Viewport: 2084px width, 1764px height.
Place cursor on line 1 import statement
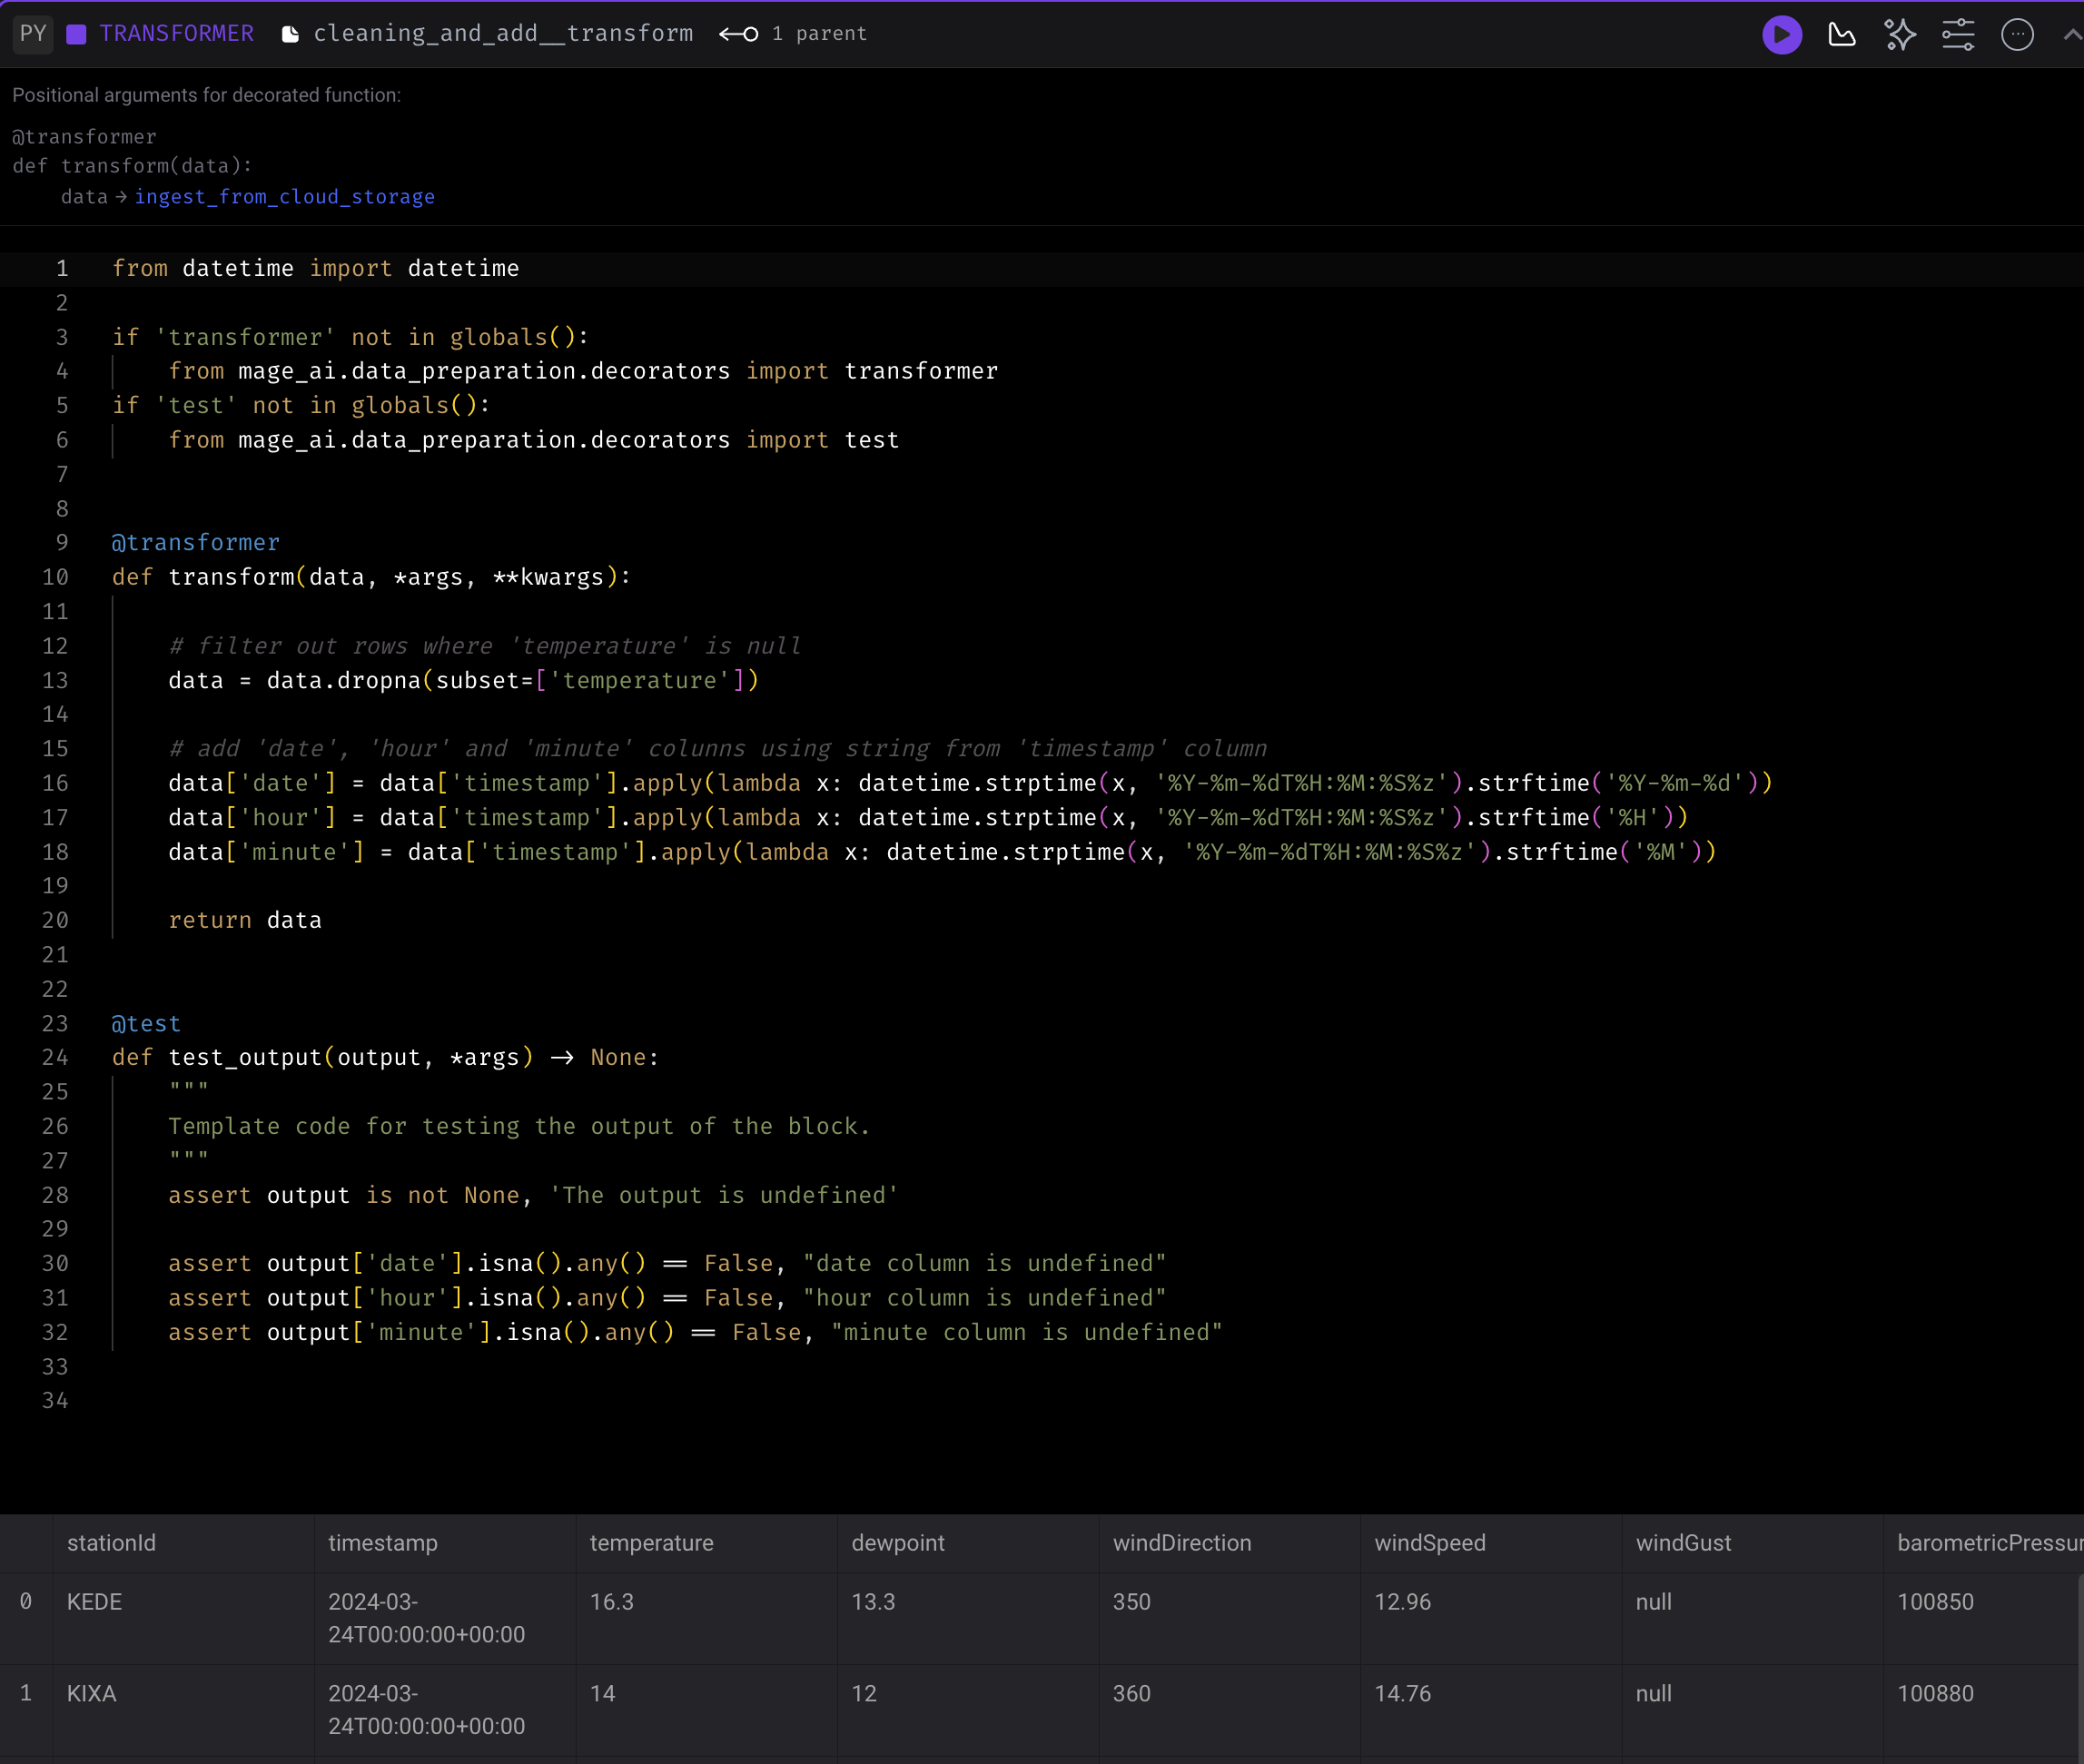pyautogui.click(x=315, y=268)
